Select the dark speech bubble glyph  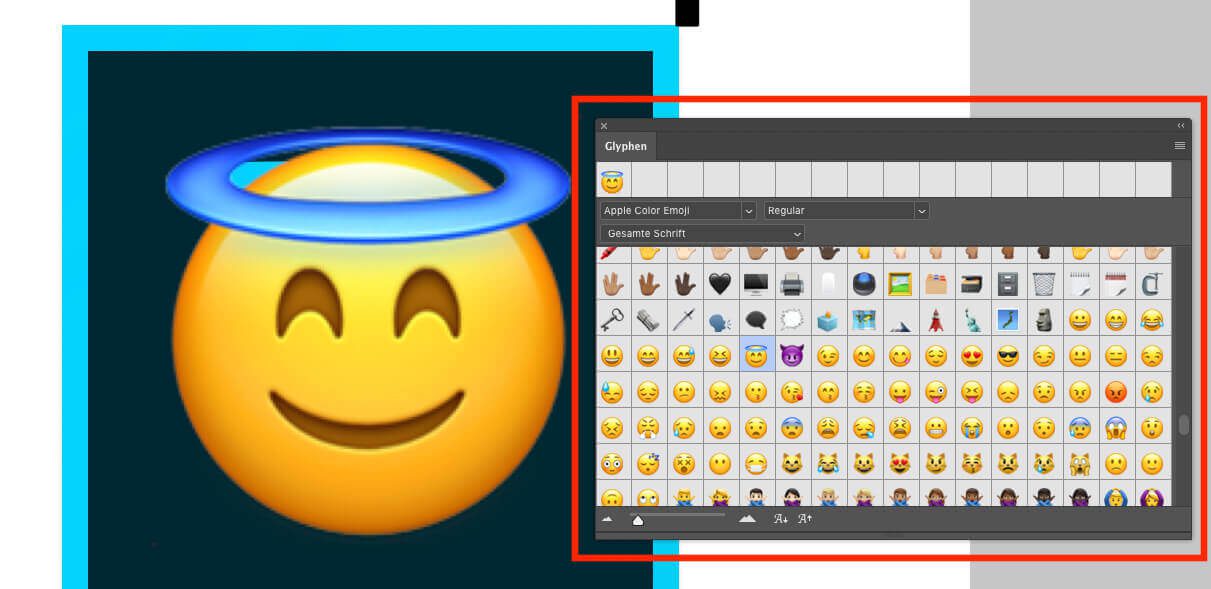(756, 320)
